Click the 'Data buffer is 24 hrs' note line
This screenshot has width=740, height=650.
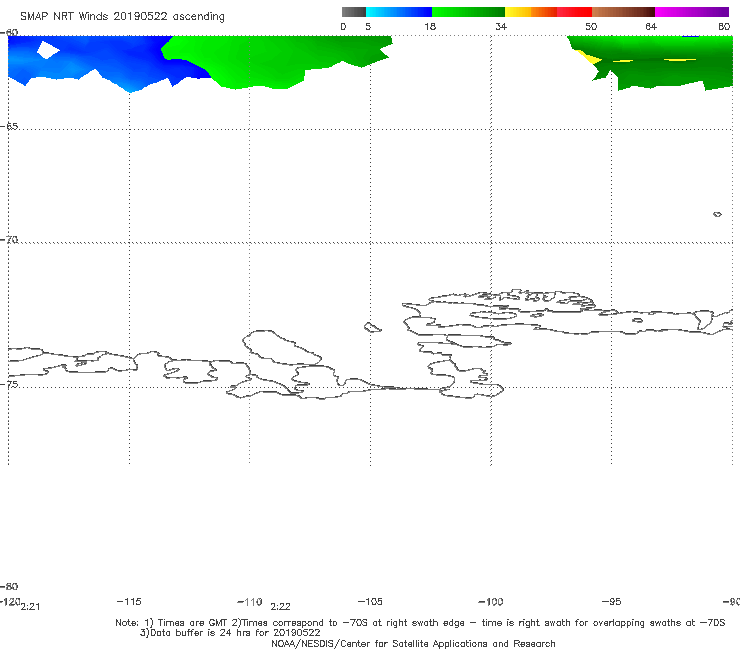coord(230,633)
